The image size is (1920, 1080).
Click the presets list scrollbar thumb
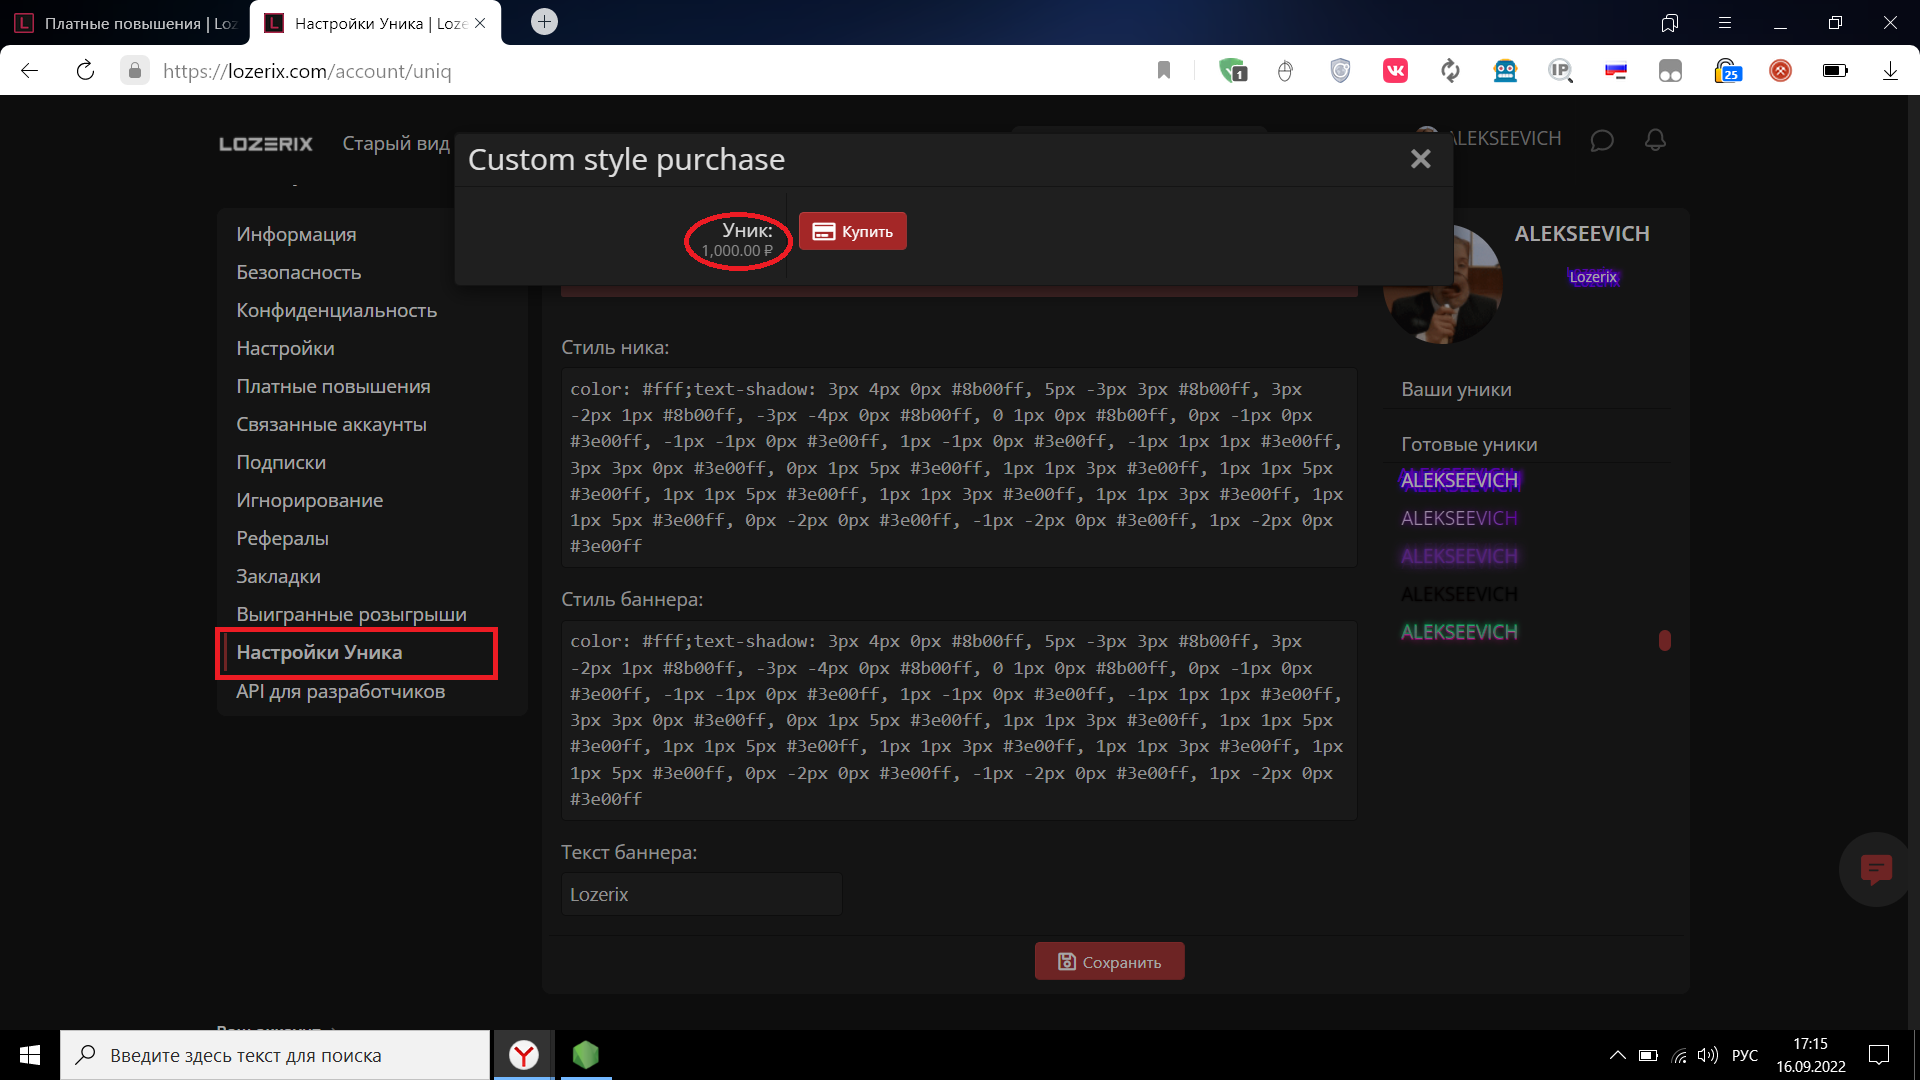tap(1665, 640)
